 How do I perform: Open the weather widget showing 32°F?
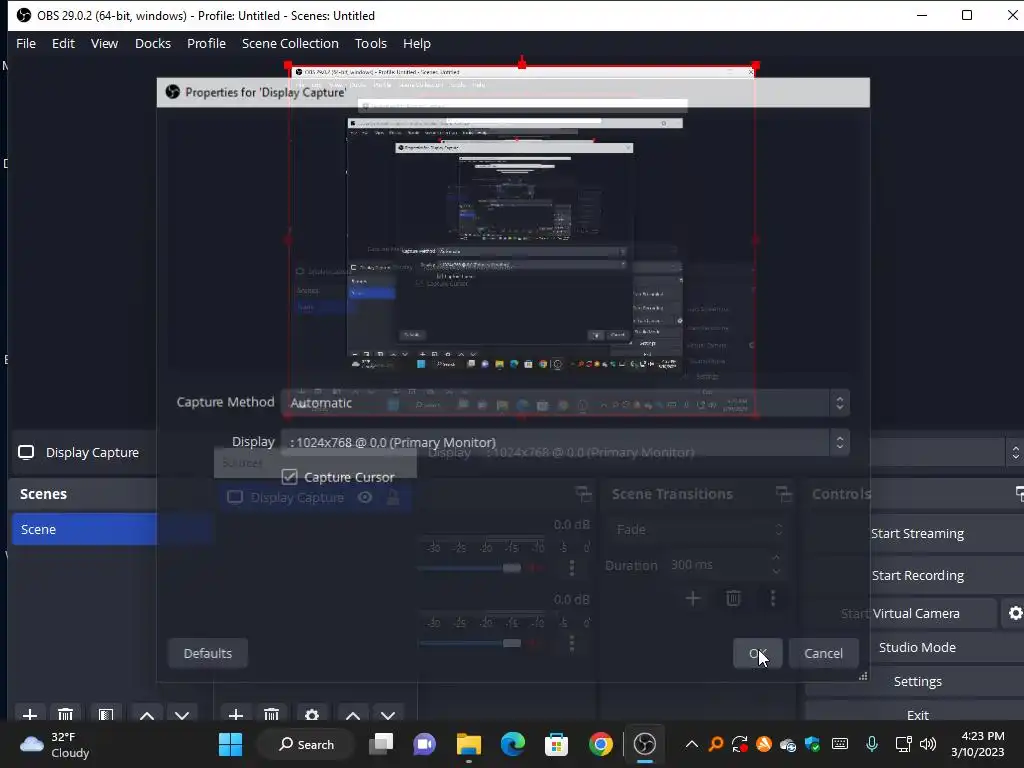pyautogui.click(x=55, y=744)
